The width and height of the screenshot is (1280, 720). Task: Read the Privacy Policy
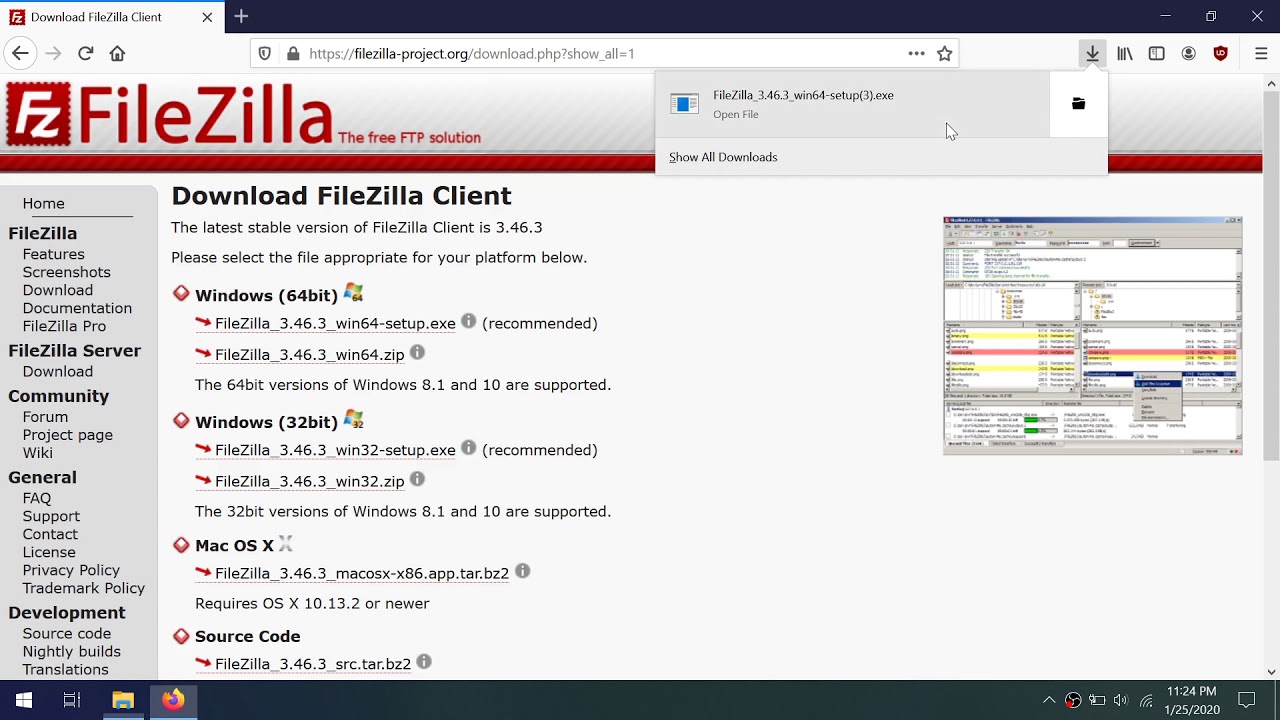(71, 570)
